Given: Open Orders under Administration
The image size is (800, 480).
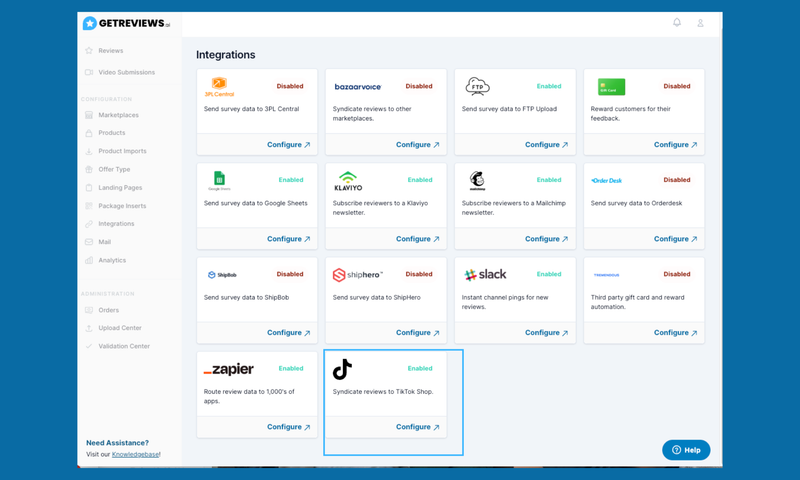Looking at the screenshot, I should (x=109, y=310).
